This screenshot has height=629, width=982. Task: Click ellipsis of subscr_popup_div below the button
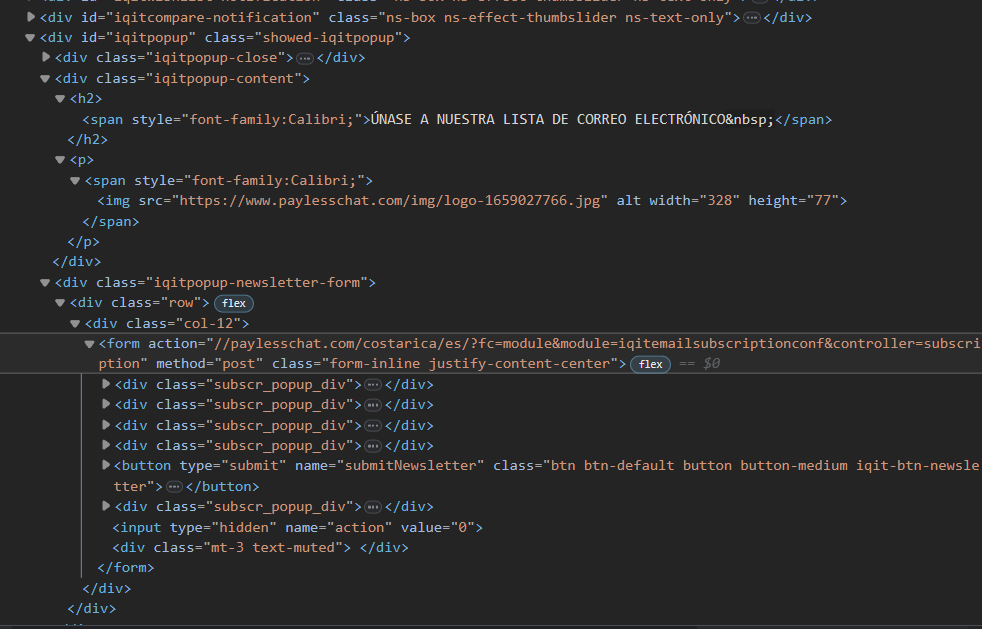click(x=373, y=507)
